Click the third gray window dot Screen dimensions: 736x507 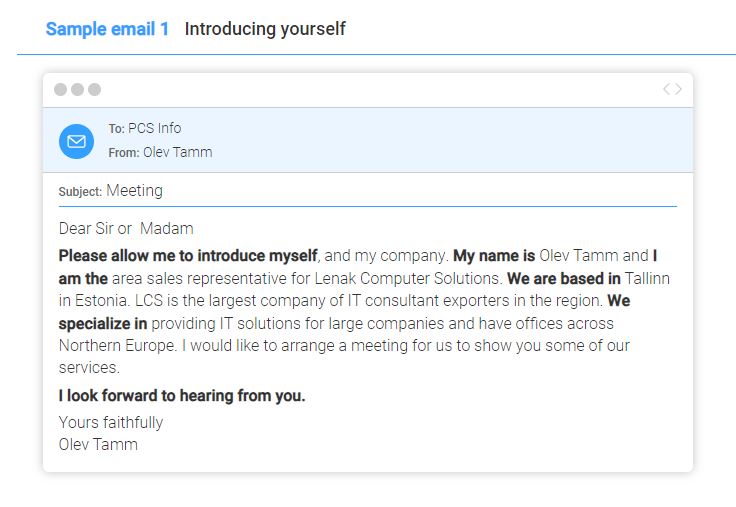(94, 89)
